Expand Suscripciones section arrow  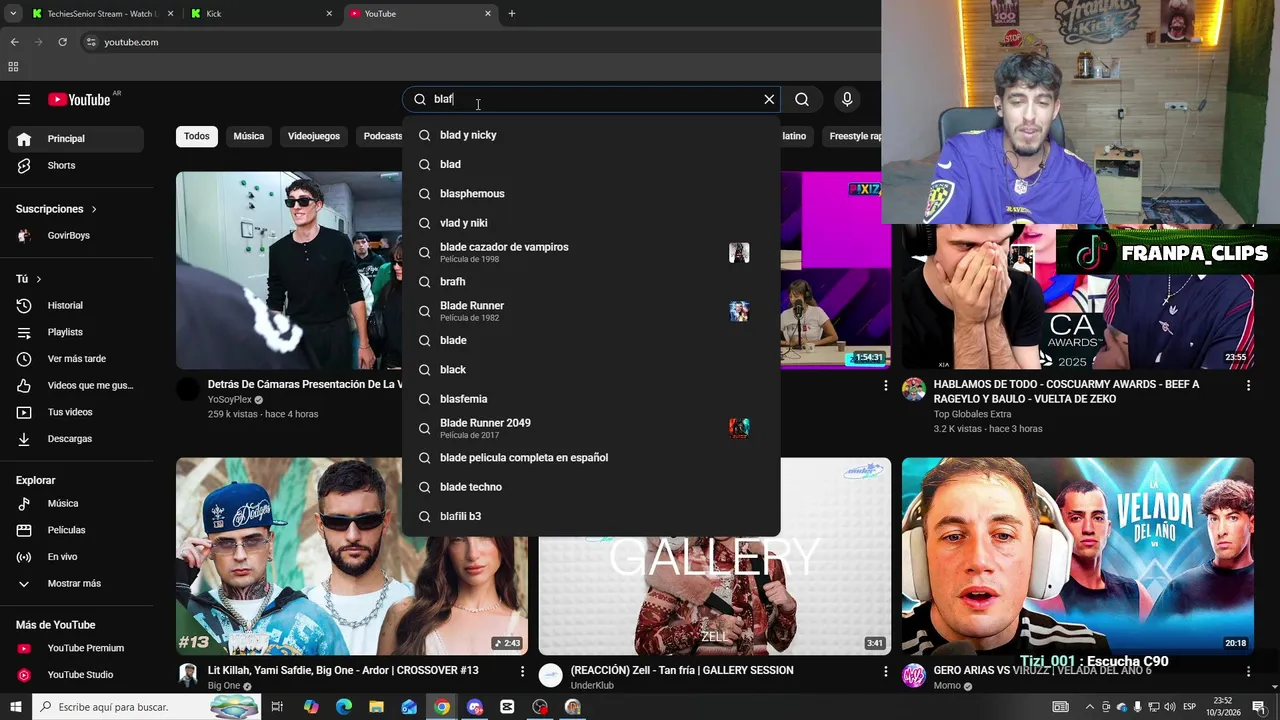pos(94,209)
